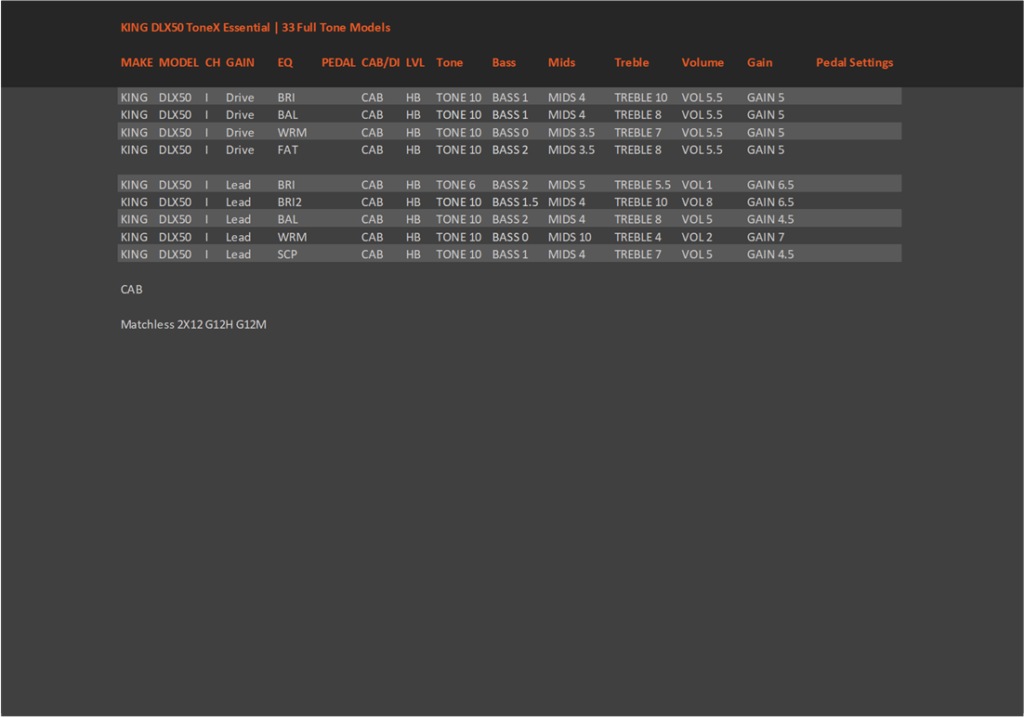This screenshot has height=717, width=1024.
Task: Select DLX50 in the Drive BRI row
Action: [175, 97]
